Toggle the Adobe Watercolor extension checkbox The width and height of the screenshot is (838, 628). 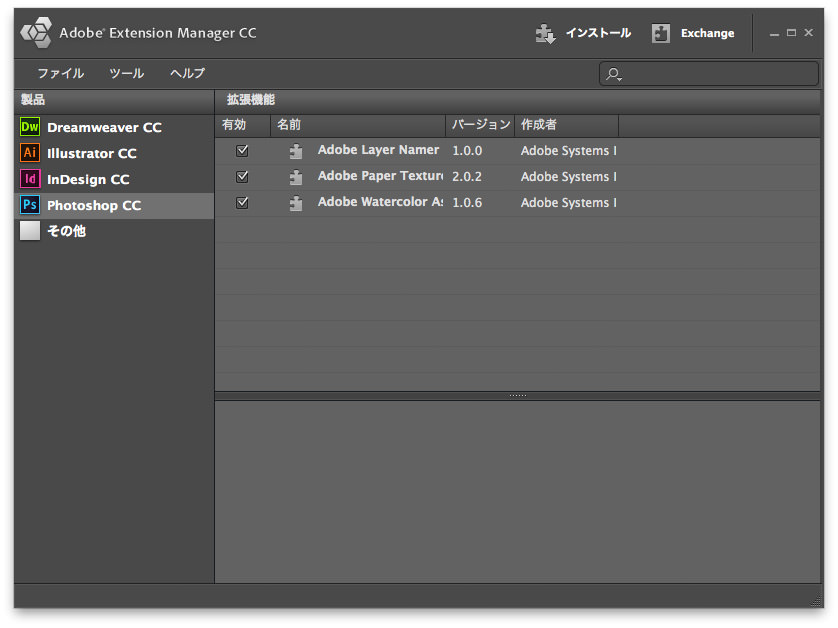click(242, 203)
